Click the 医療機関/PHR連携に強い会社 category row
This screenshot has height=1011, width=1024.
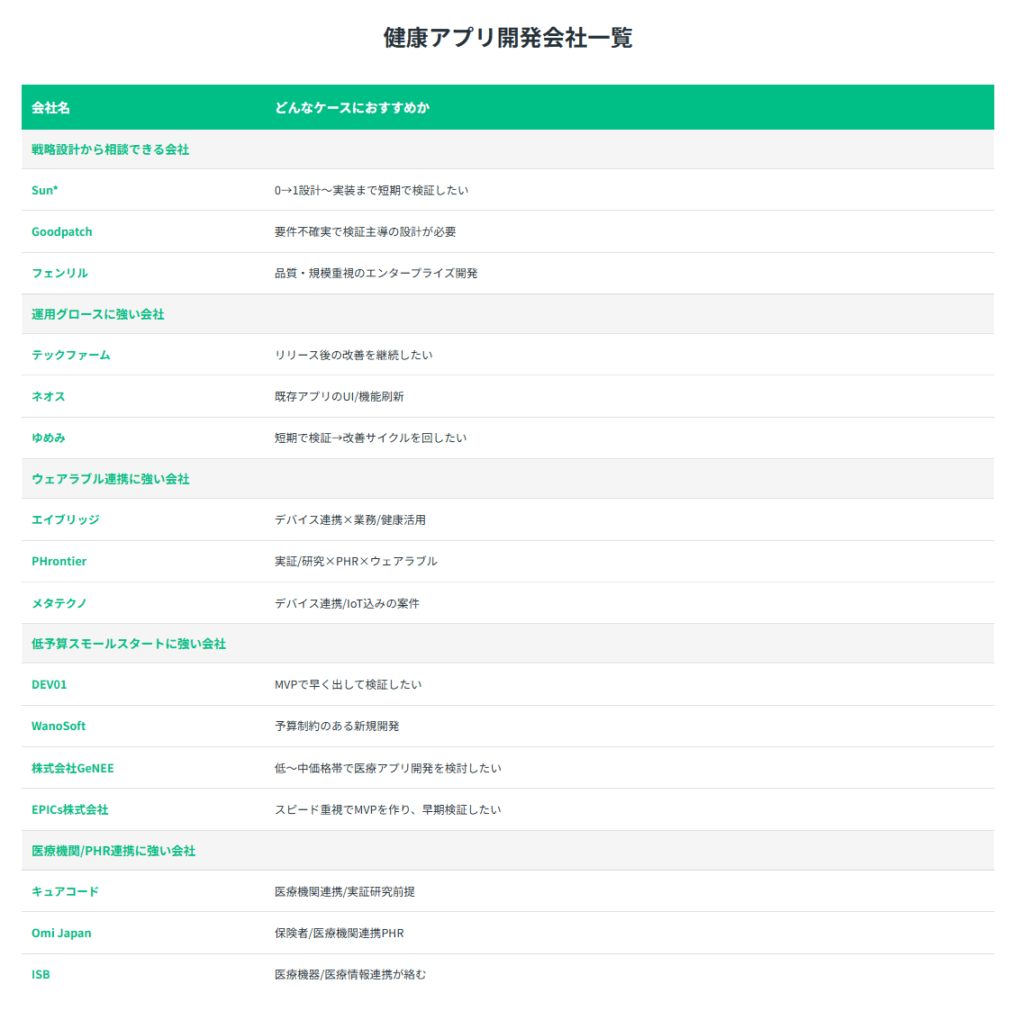click(x=113, y=850)
